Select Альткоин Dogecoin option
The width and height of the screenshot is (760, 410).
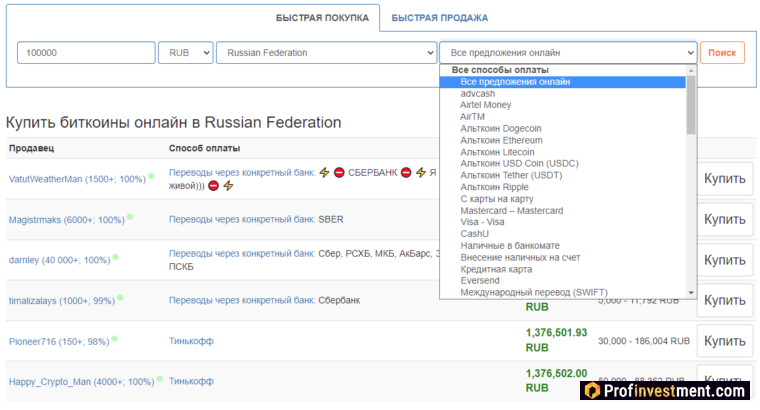click(x=501, y=128)
